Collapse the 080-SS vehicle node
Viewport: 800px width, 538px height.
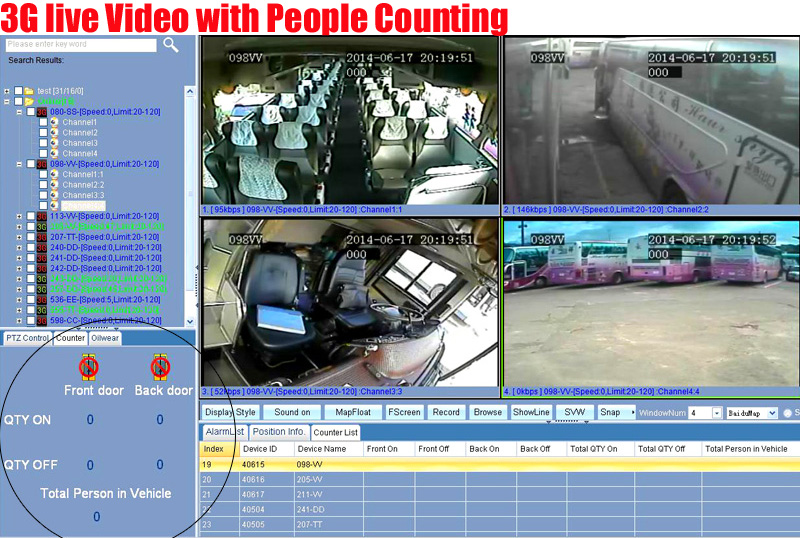[19, 112]
